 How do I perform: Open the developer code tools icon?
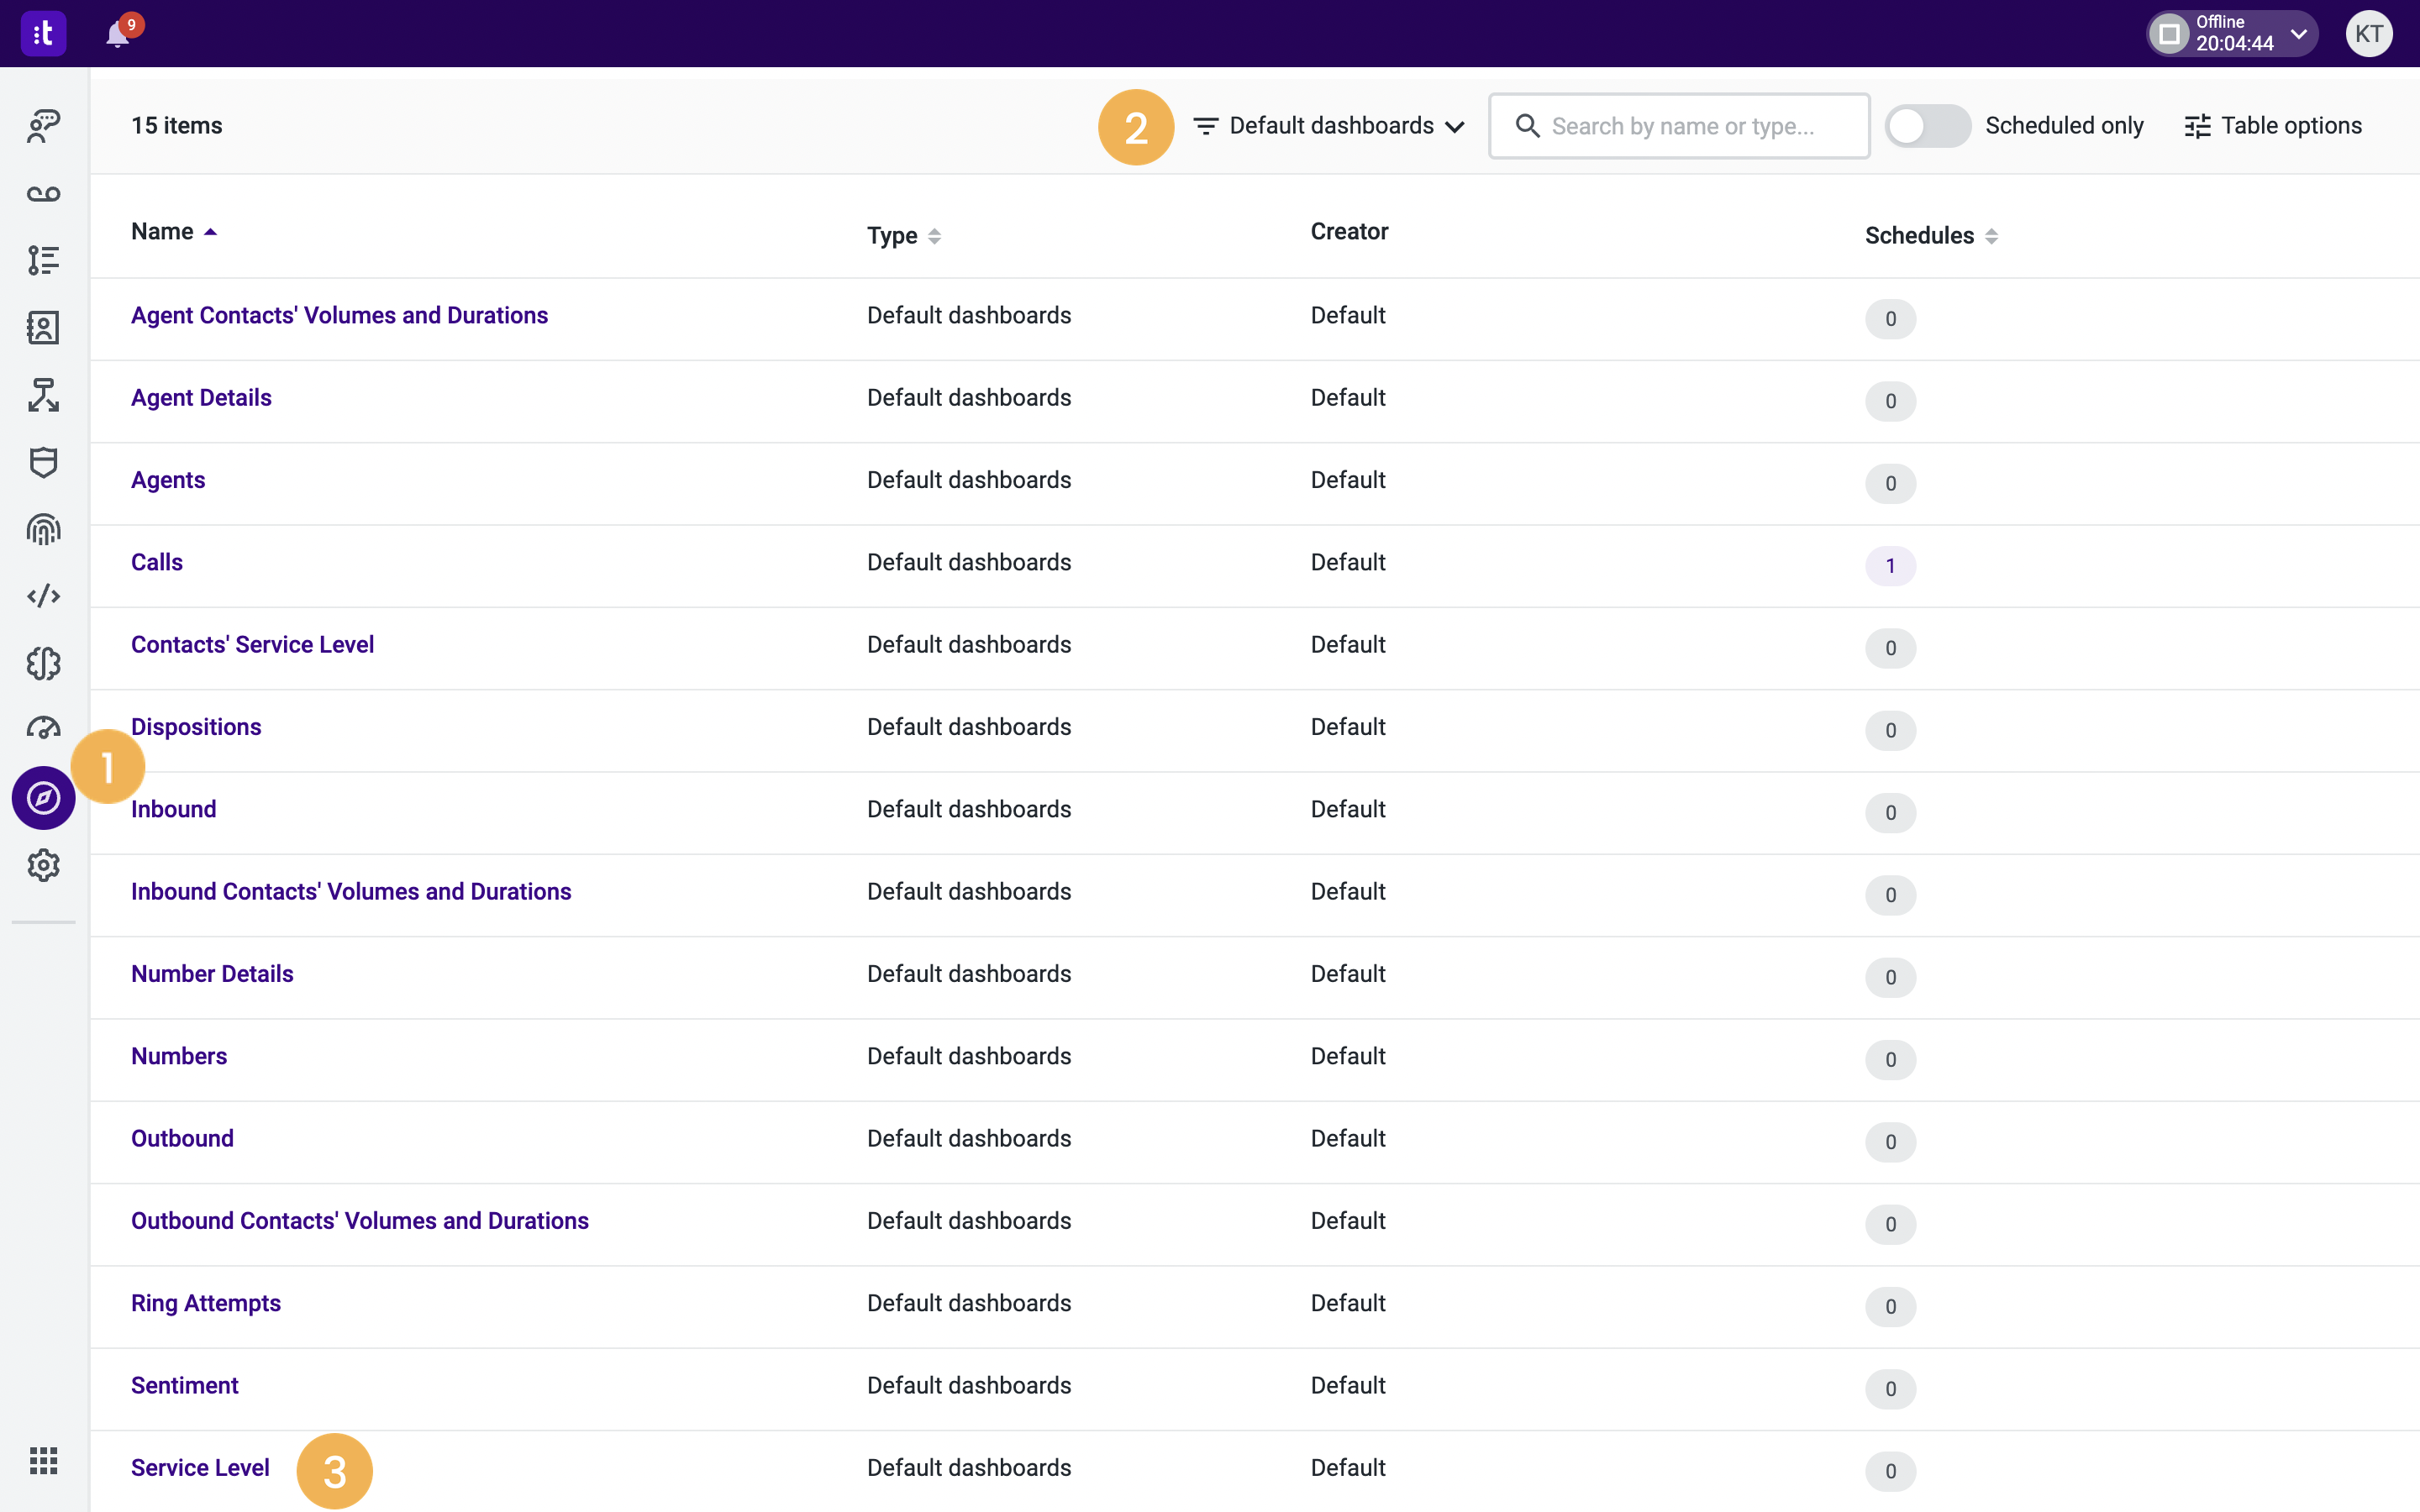43,595
